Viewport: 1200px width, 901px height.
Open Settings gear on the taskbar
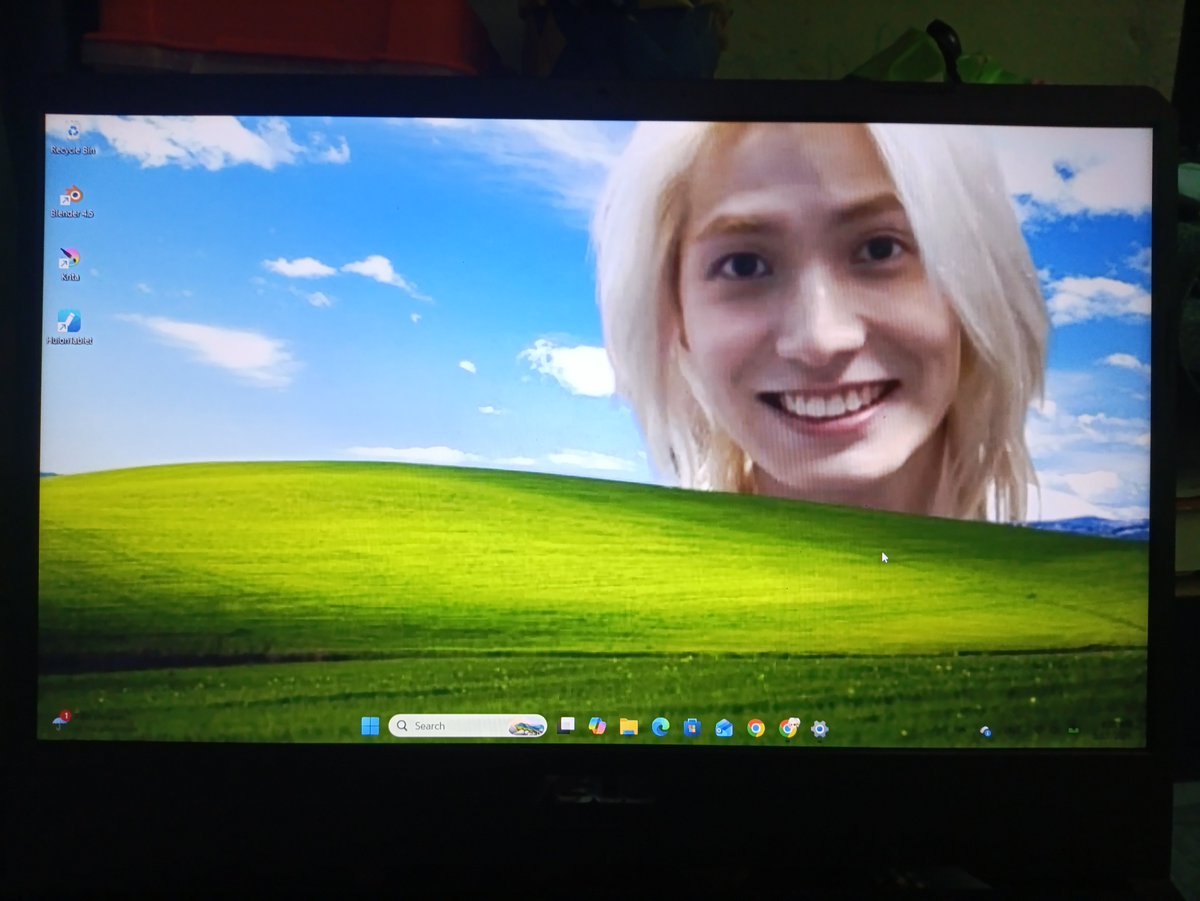820,729
